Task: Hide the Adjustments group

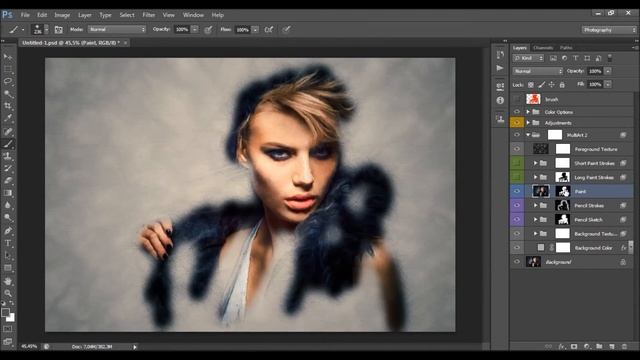Action: pos(517,122)
